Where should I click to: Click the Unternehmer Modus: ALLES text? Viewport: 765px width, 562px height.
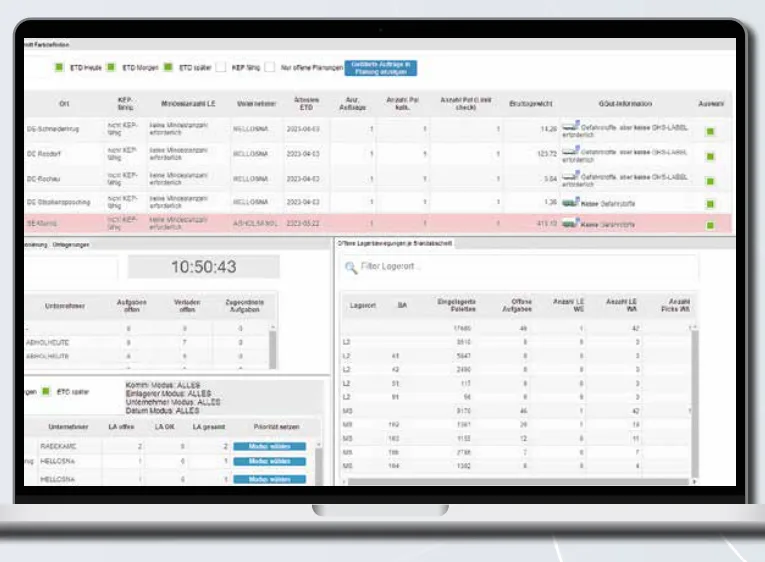tap(173, 402)
